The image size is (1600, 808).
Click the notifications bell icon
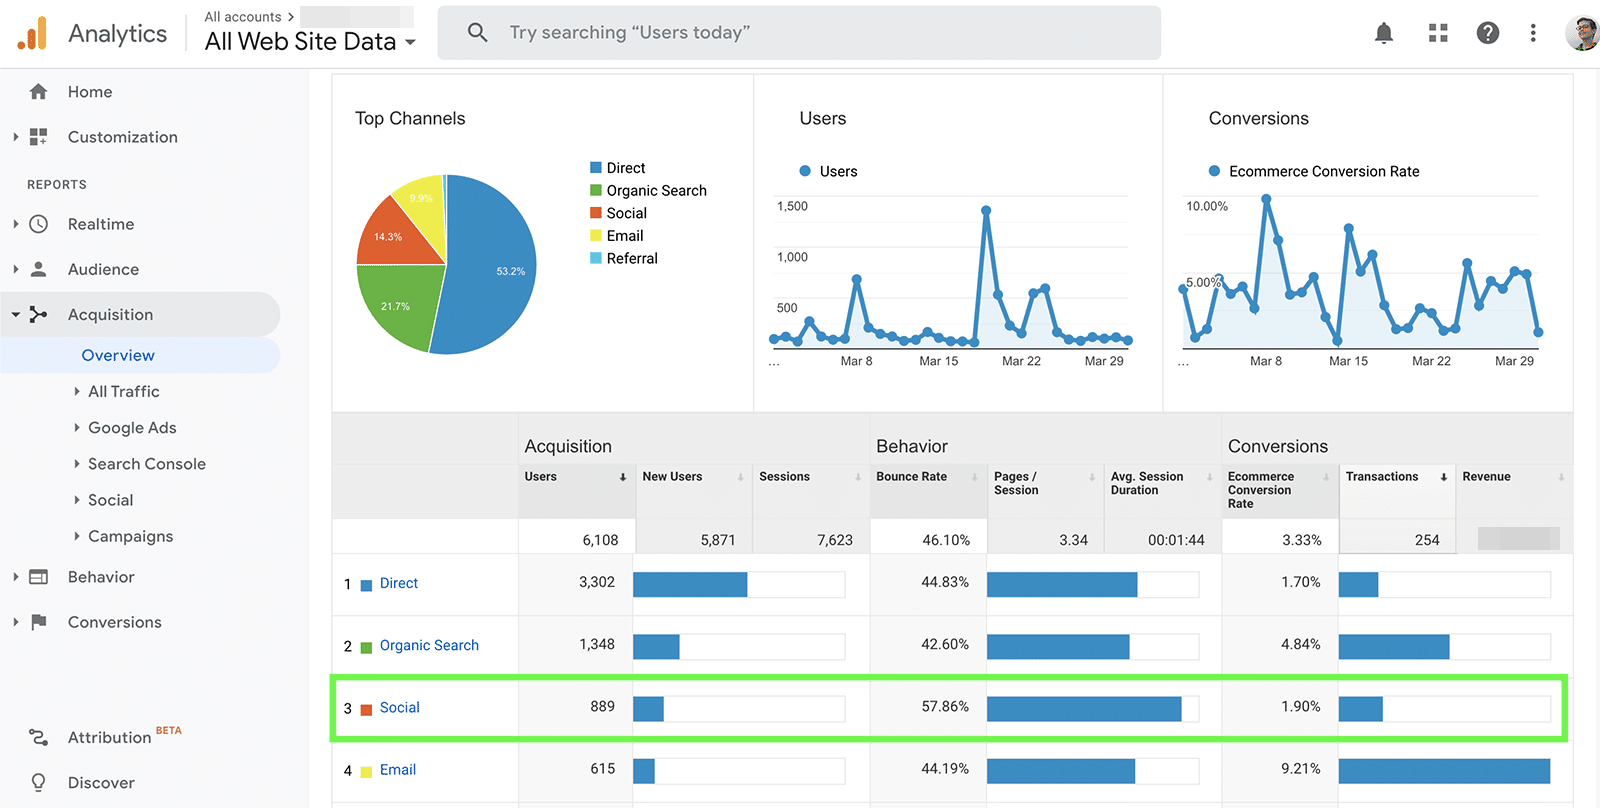[1384, 33]
